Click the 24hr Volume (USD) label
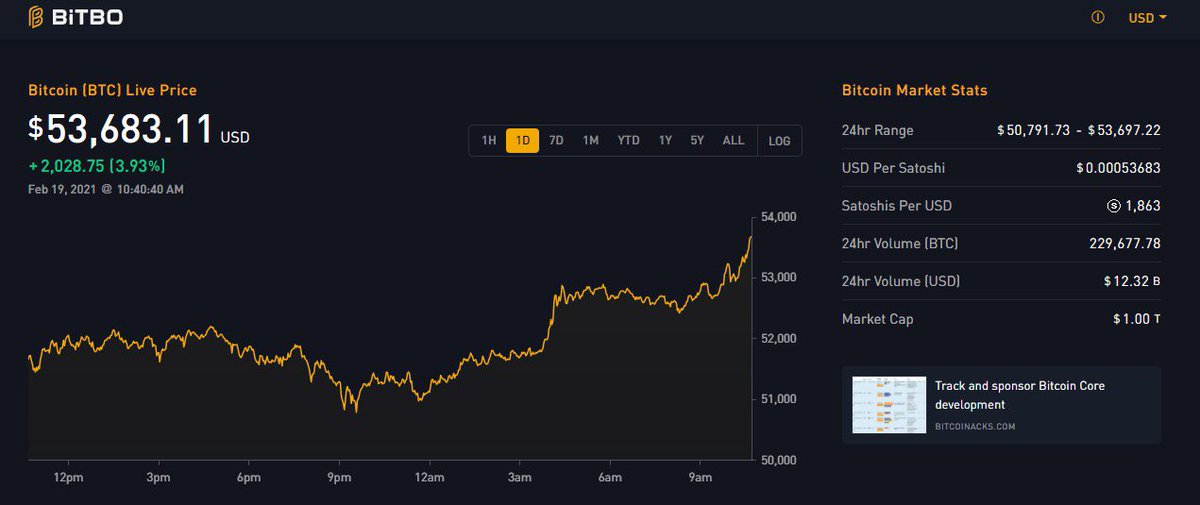1200x505 pixels. (901, 281)
